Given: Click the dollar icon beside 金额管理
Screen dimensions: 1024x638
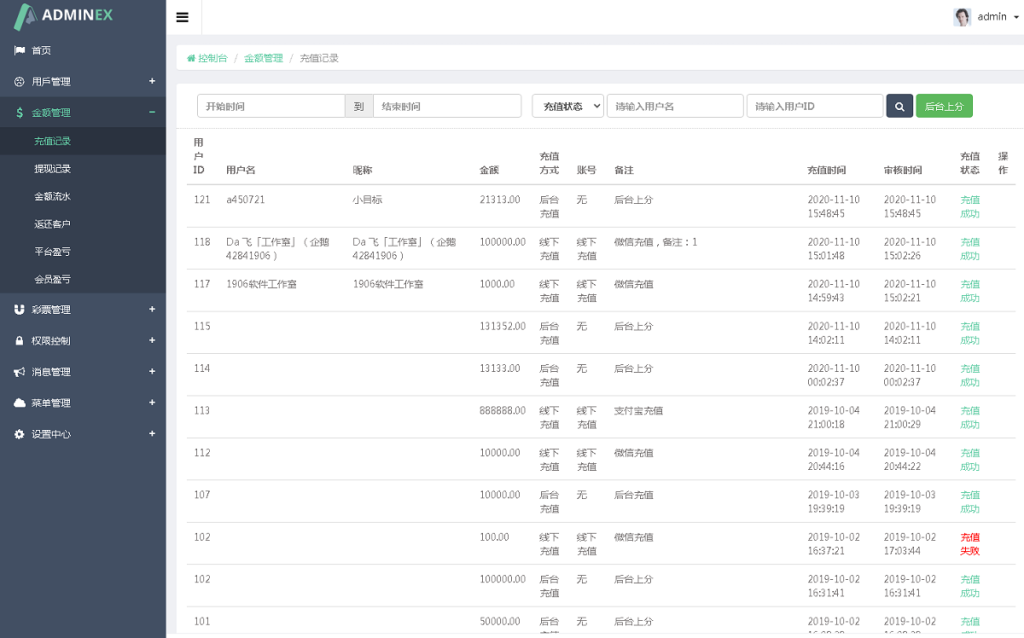Looking at the screenshot, I should click(17, 112).
